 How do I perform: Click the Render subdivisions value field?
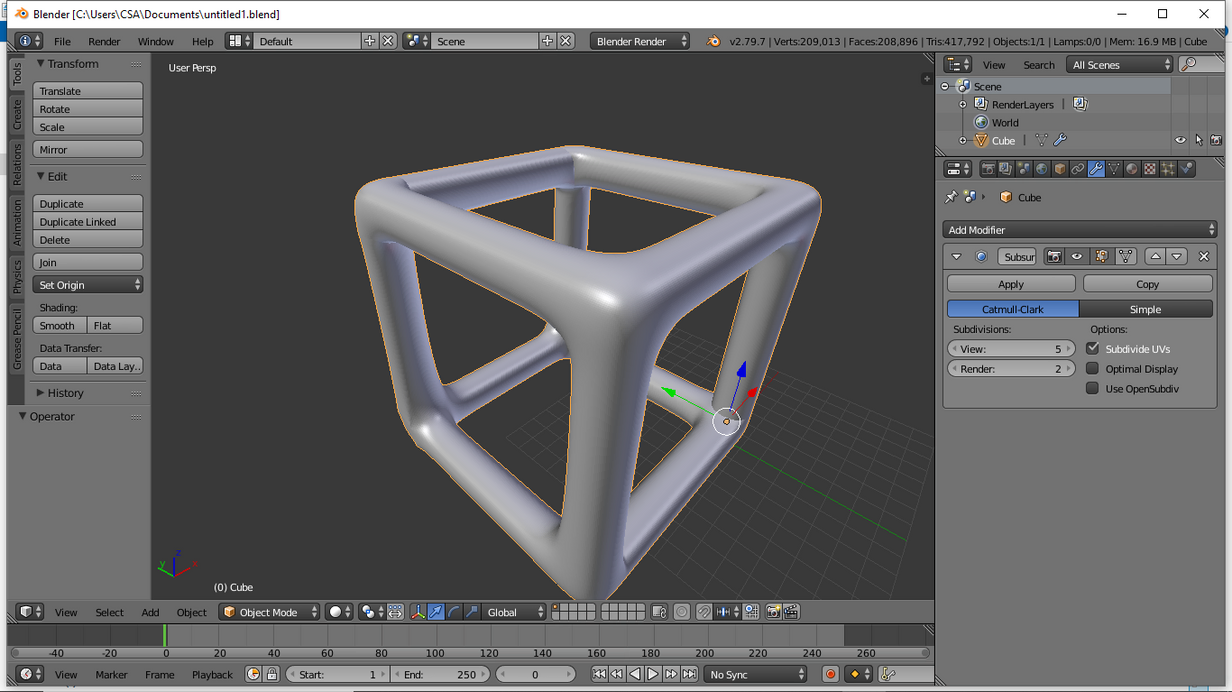pyautogui.click(x=1011, y=369)
